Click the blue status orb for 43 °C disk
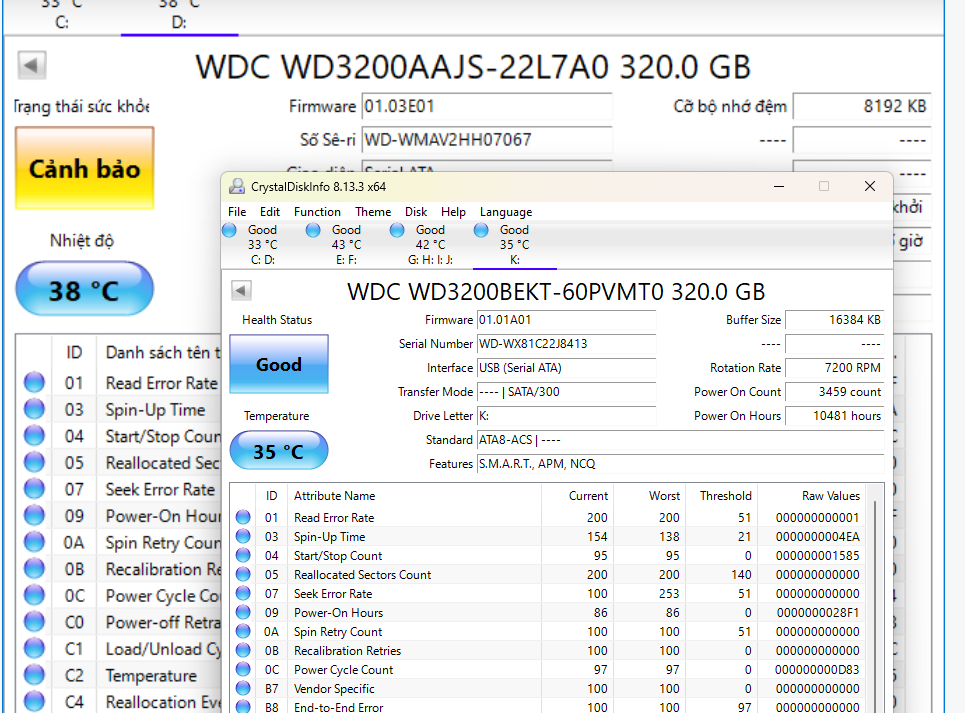 [313, 230]
